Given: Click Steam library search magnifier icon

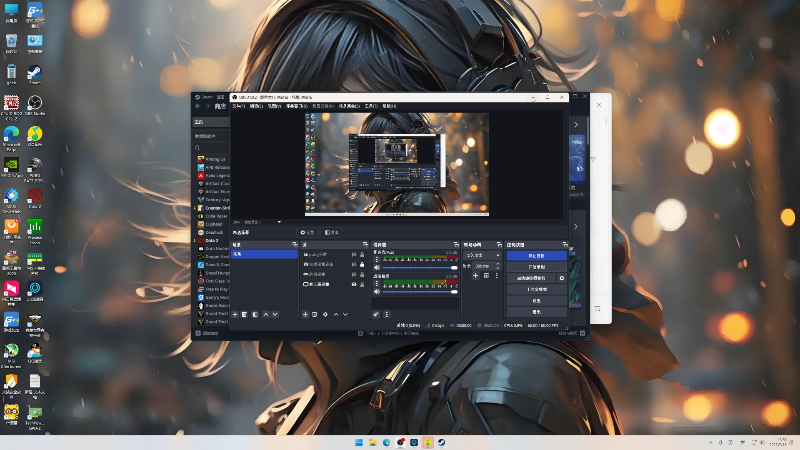Looking at the screenshot, I should [x=197, y=148].
